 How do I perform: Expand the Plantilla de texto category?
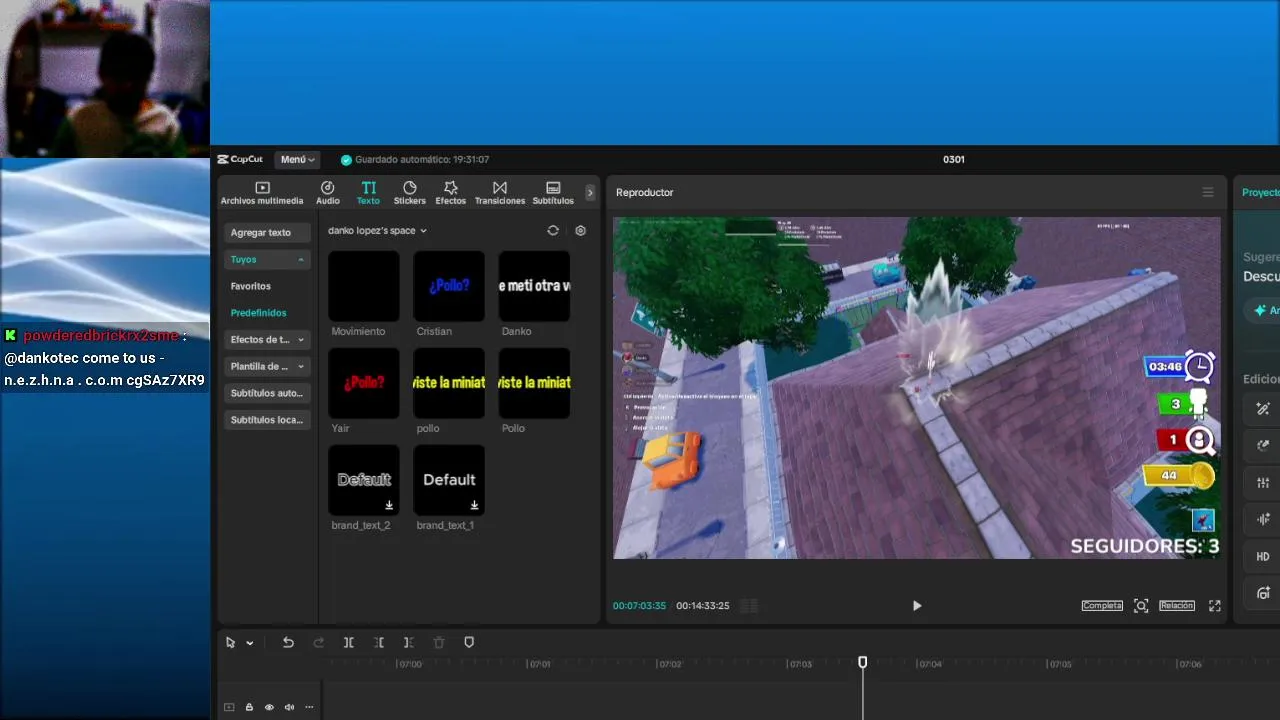click(x=267, y=366)
